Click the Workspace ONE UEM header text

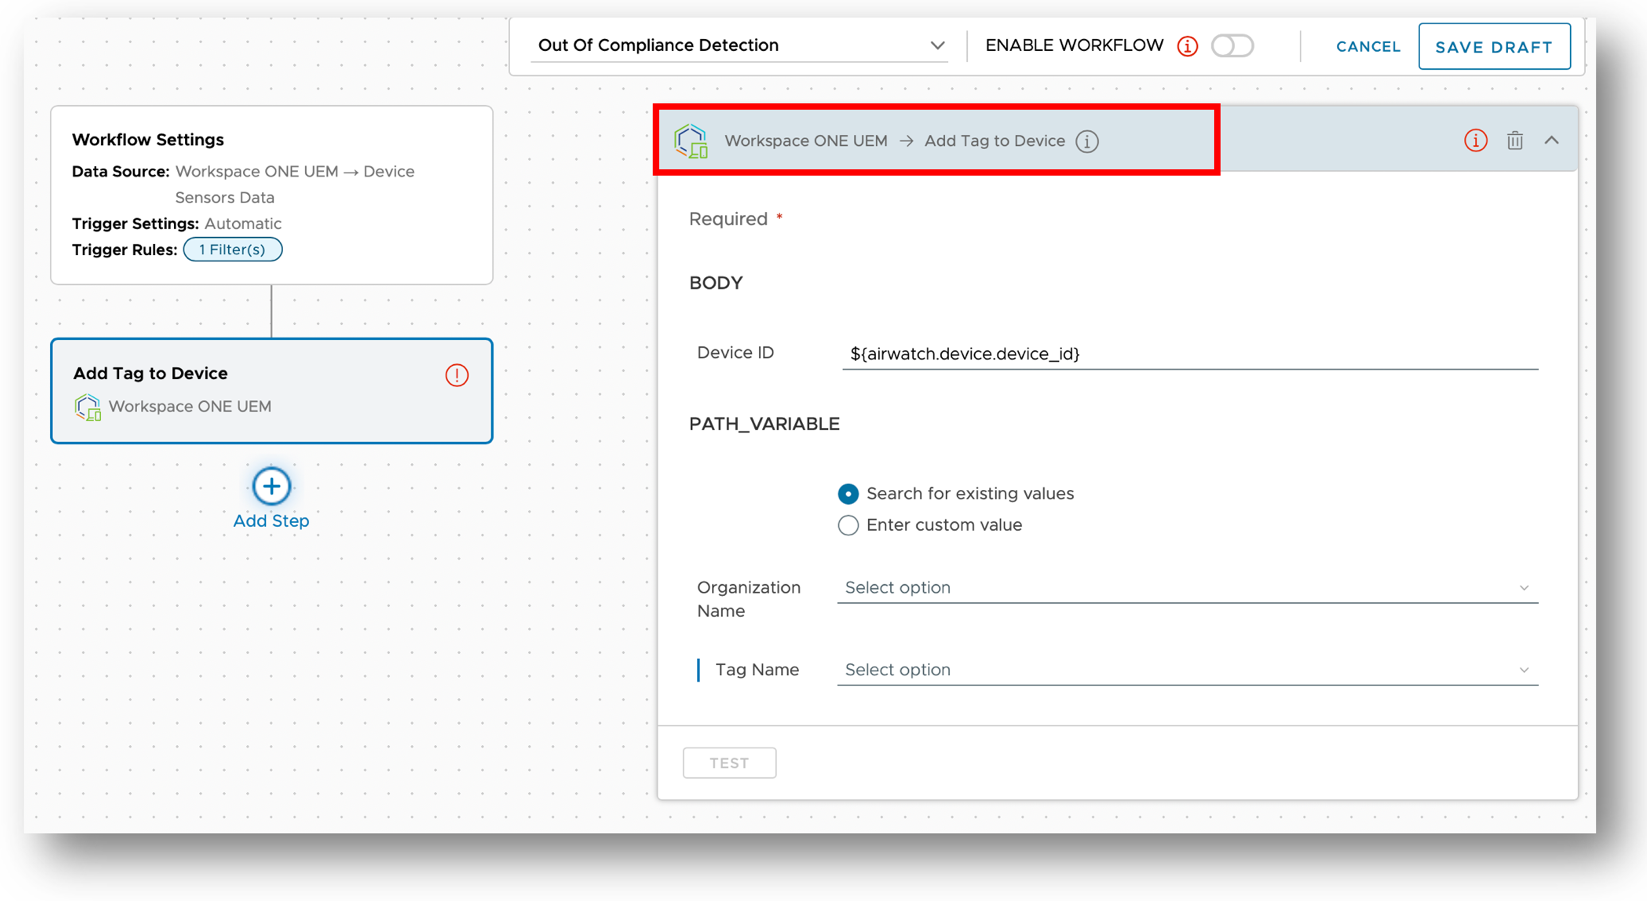[x=806, y=141]
